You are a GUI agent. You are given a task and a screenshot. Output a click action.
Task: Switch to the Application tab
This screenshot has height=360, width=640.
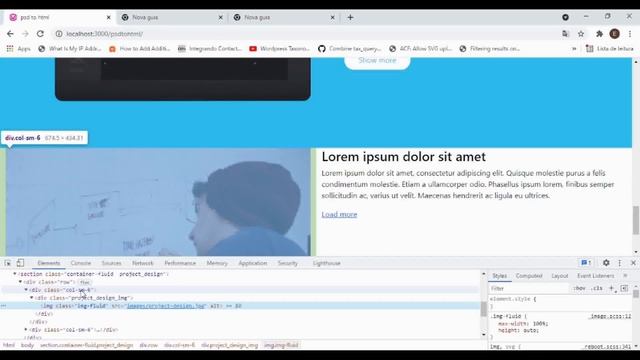point(253,263)
